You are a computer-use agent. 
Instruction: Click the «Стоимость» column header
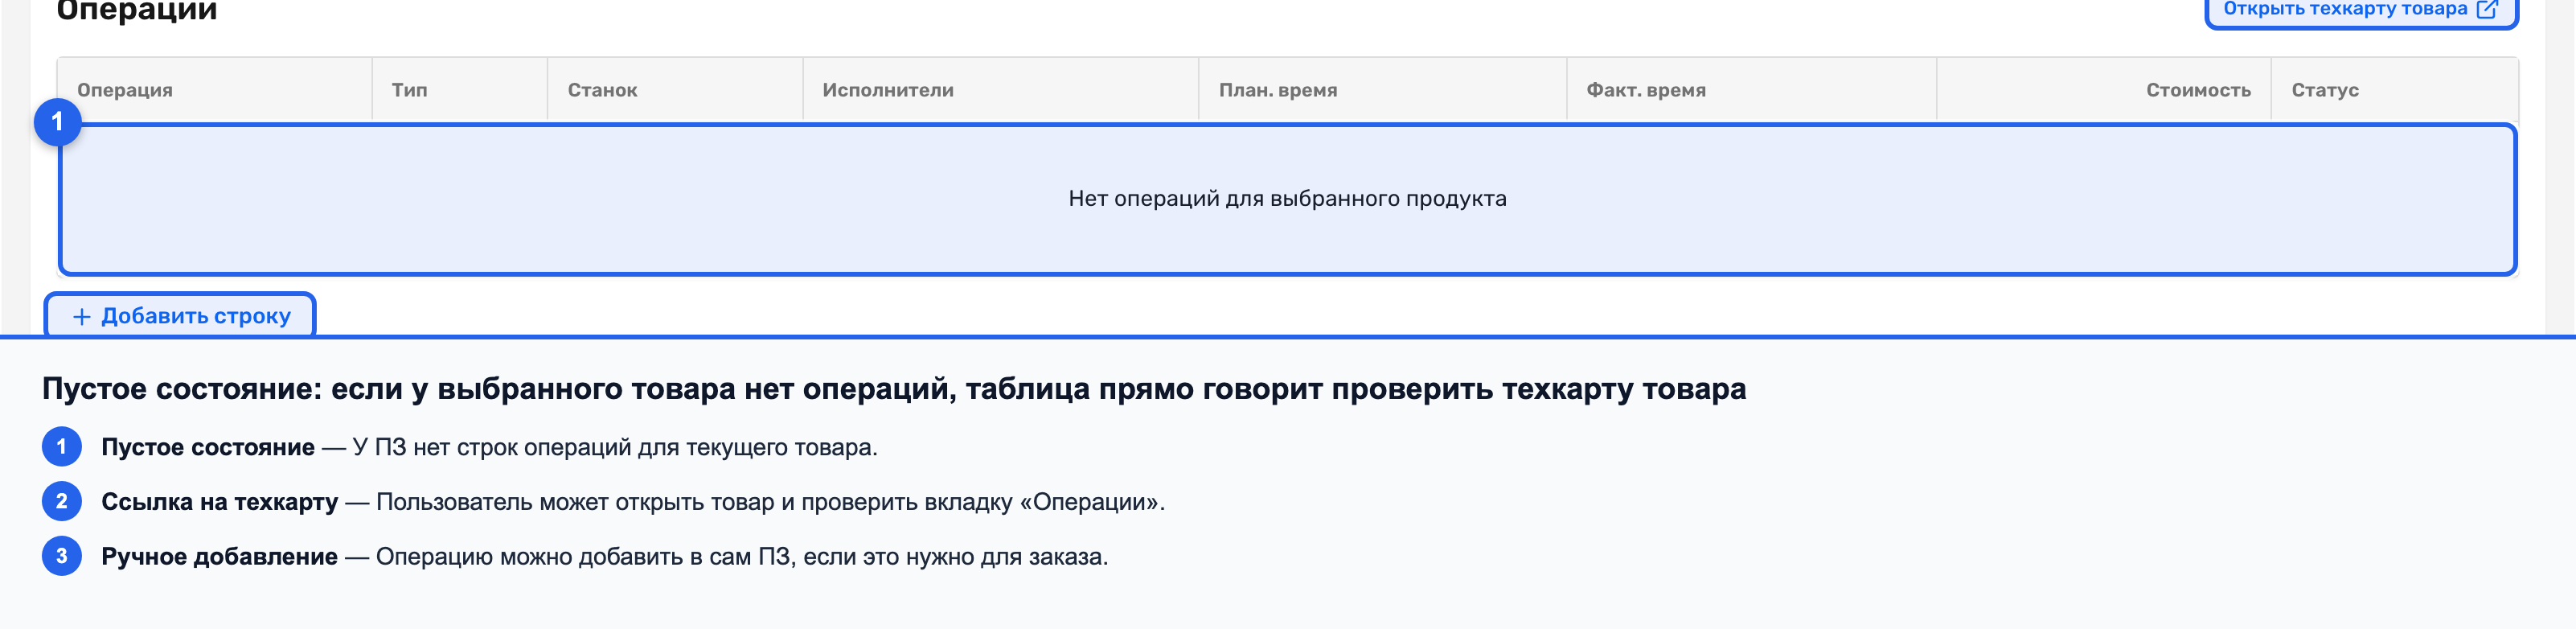click(x=2198, y=90)
